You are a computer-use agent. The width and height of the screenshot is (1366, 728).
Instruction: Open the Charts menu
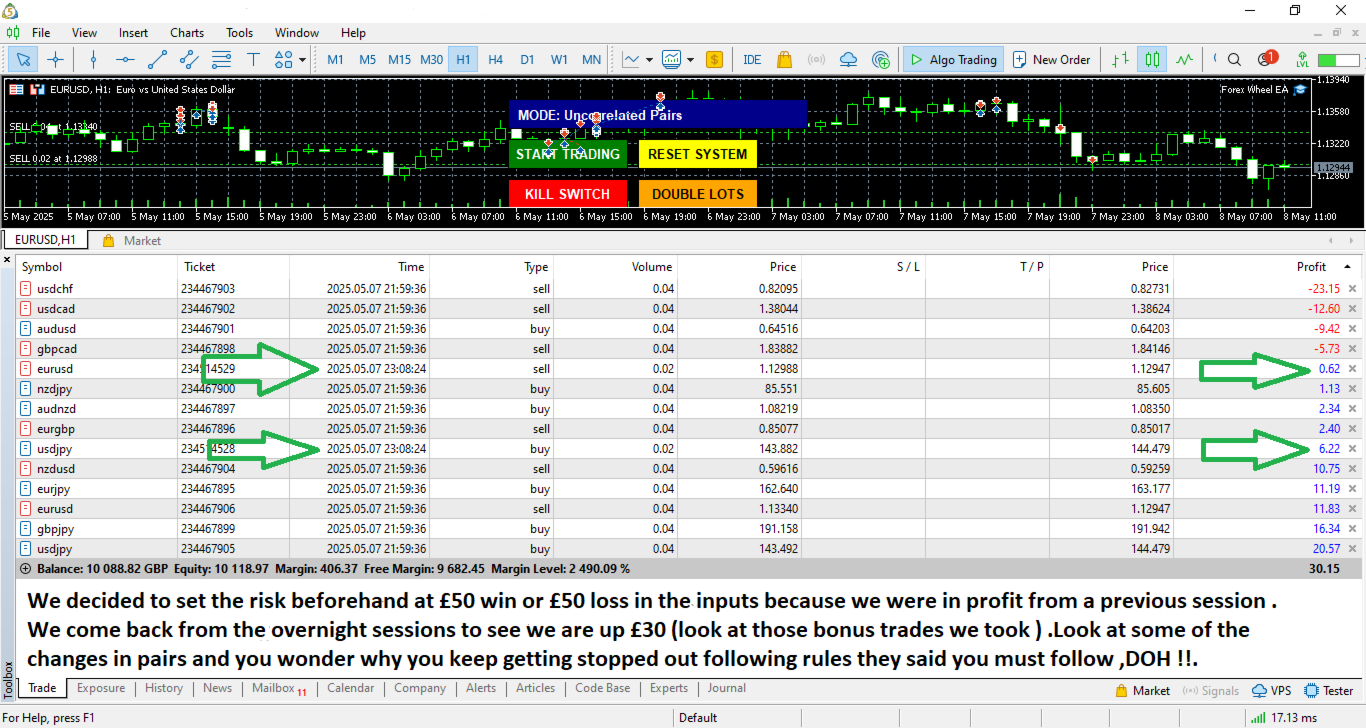(187, 33)
